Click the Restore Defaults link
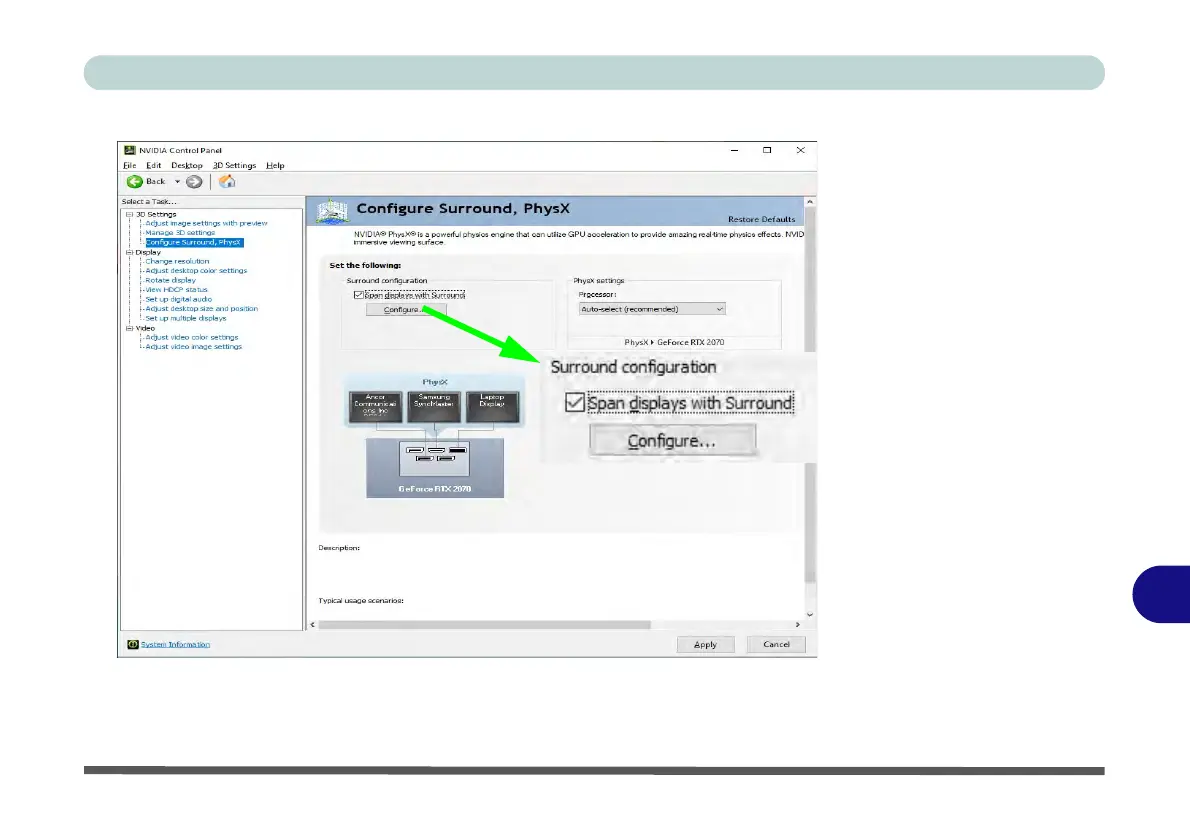The image size is (1190, 838). click(x=762, y=219)
